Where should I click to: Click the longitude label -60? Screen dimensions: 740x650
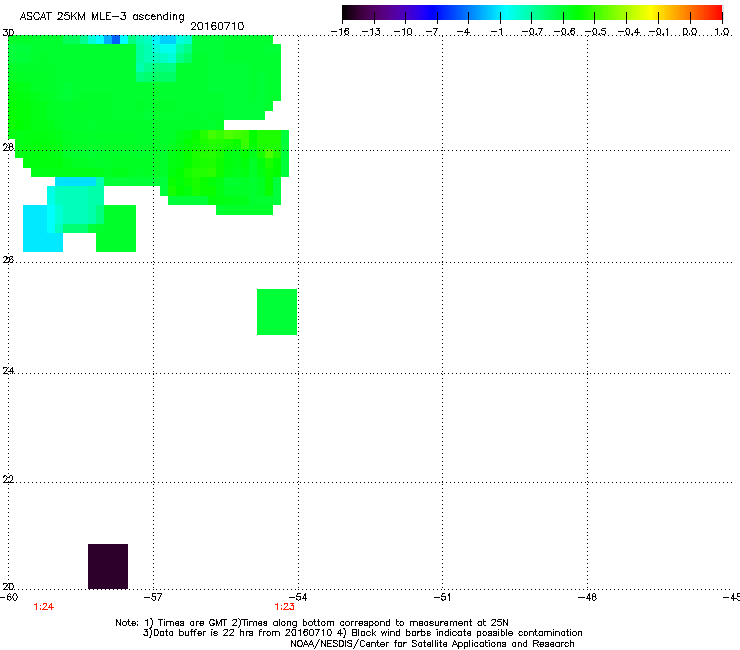9,597
